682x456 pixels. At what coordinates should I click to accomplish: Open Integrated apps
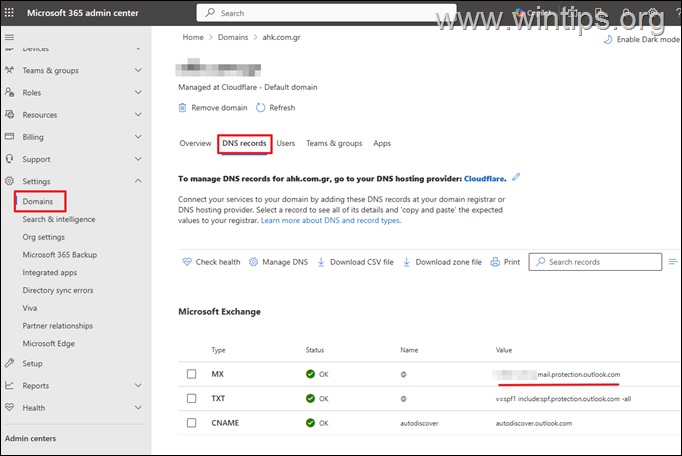pyautogui.click(x=50, y=272)
